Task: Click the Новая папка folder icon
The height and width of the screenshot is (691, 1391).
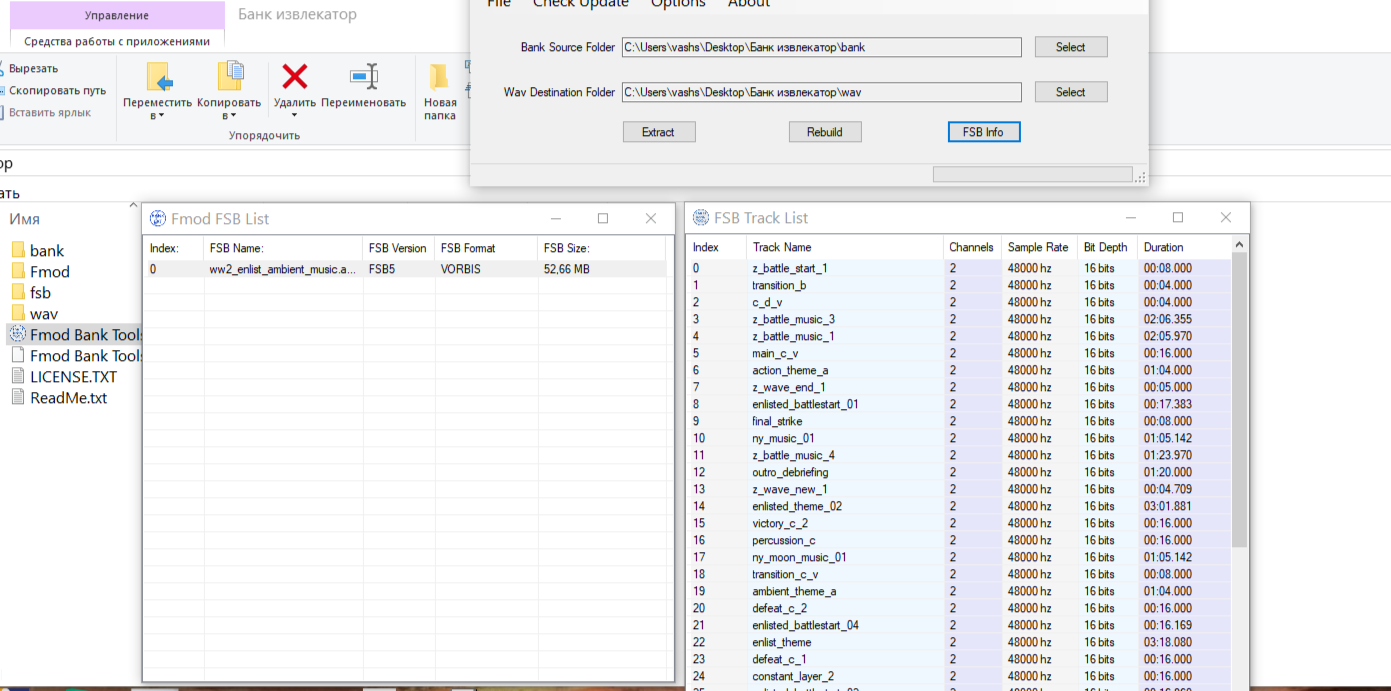Action: pos(439,77)
